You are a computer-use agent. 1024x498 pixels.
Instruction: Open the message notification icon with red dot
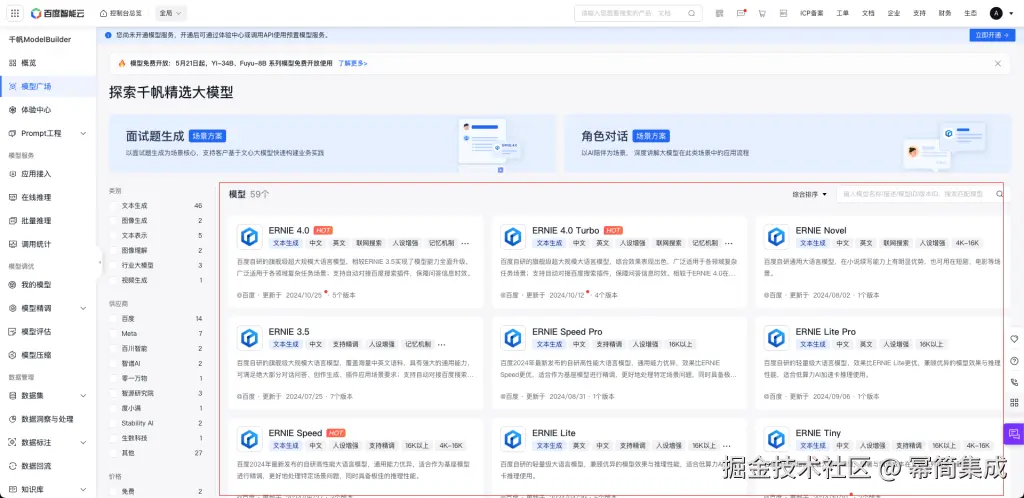click(741, 13)
